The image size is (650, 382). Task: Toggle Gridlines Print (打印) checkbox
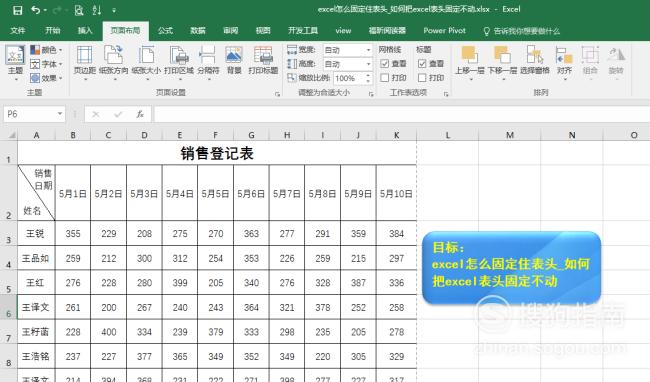coord(384,77)
